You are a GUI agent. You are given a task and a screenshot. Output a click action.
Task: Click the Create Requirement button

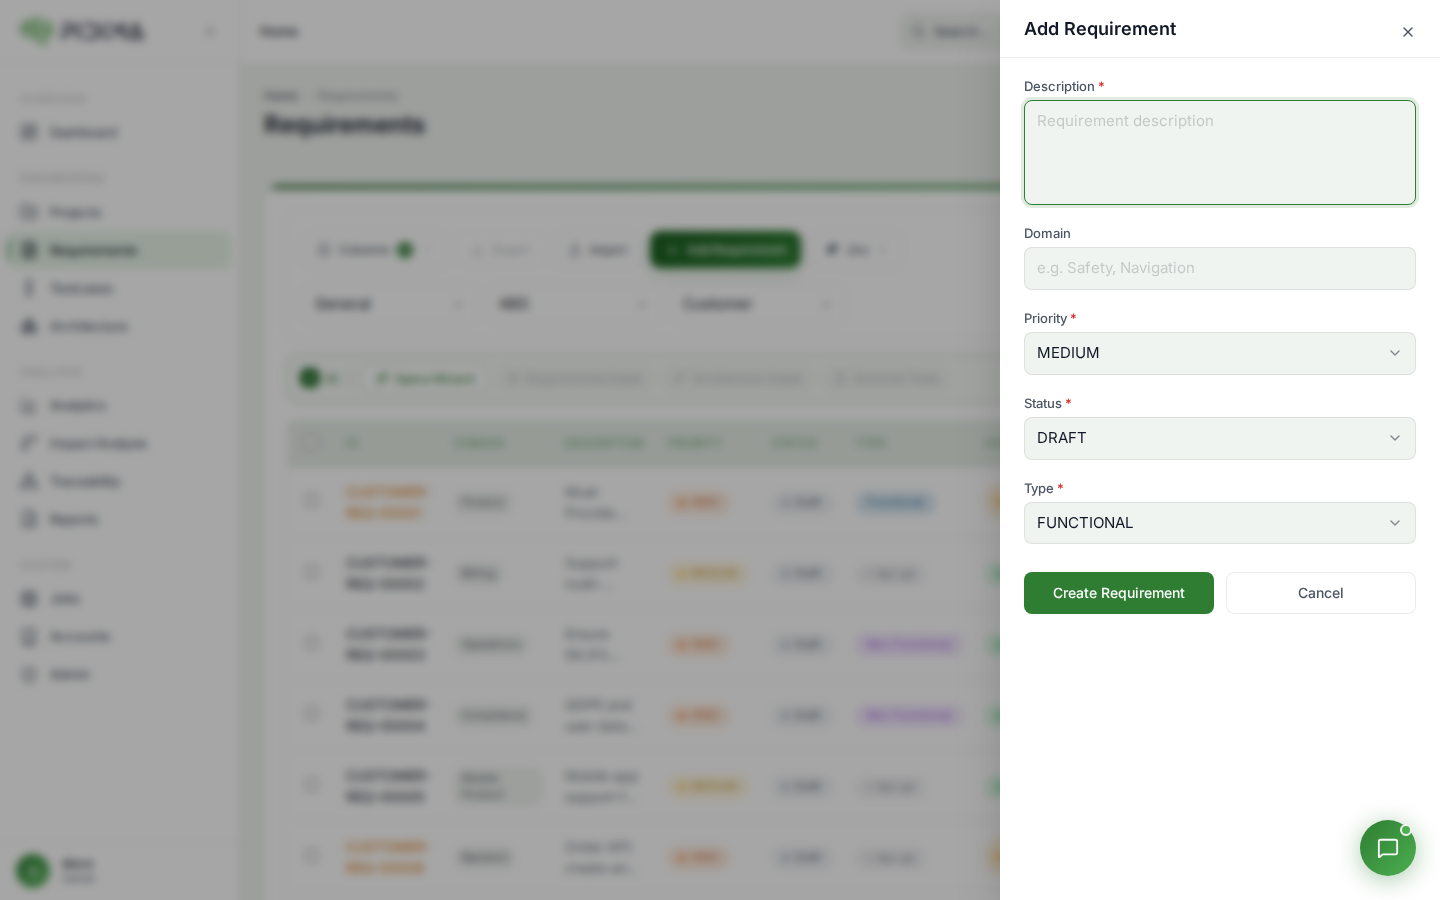click(1119, 593)
